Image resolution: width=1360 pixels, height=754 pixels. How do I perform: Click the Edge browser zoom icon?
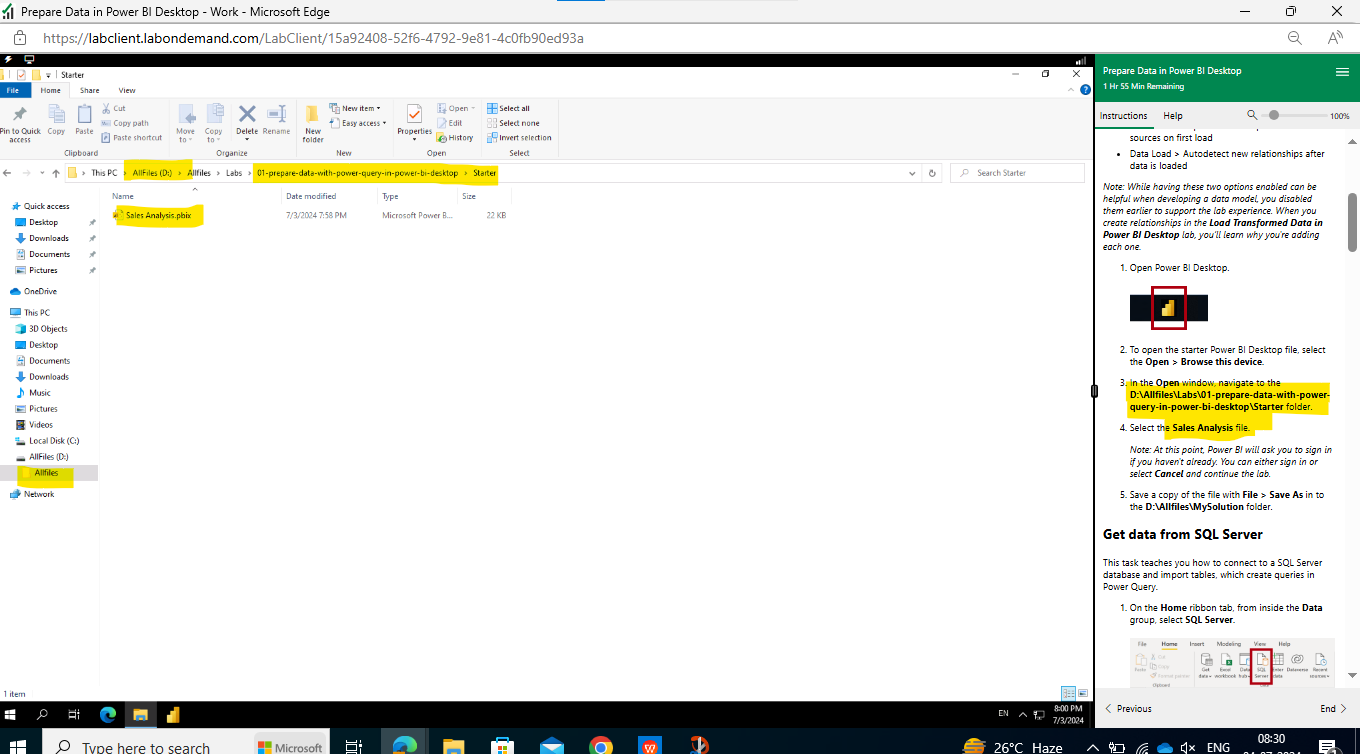pyautogui.click(x=1295, y=38)
